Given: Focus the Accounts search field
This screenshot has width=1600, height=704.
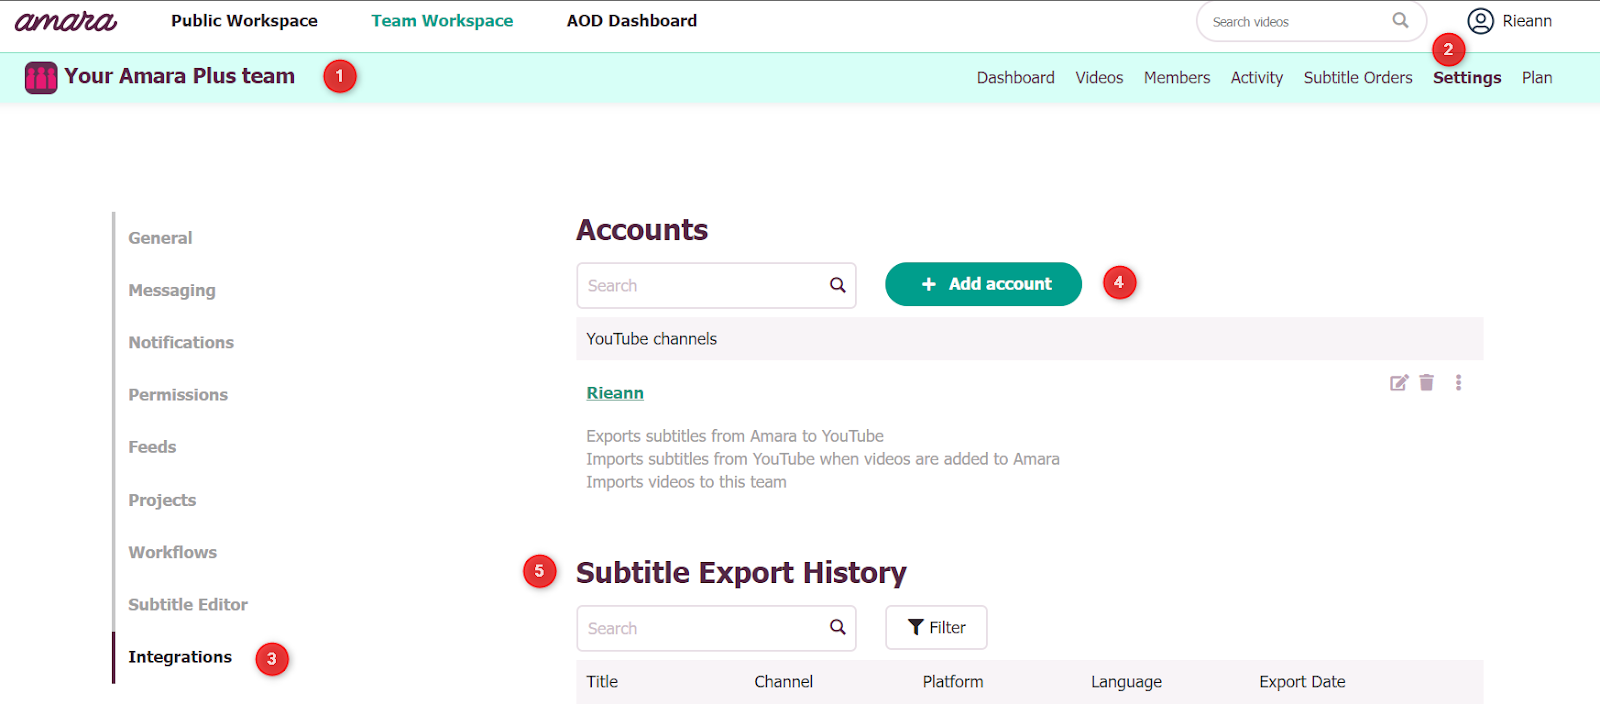Looking at the screenshot, I should (716, 285).
